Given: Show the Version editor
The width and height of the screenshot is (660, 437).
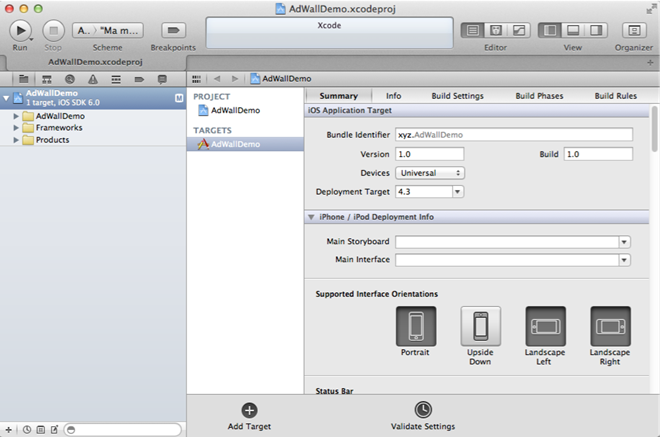Looking at the screenshot, I should coord(517,30).
